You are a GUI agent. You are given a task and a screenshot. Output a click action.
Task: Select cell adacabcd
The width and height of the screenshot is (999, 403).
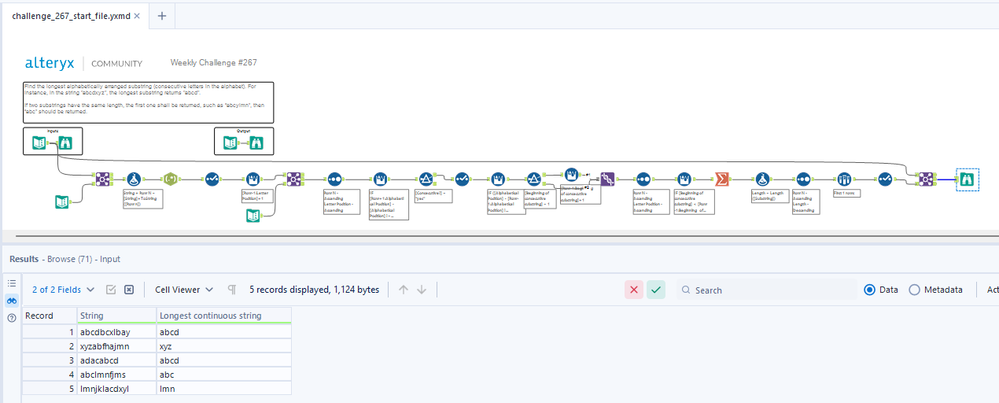tap(116, 360)
